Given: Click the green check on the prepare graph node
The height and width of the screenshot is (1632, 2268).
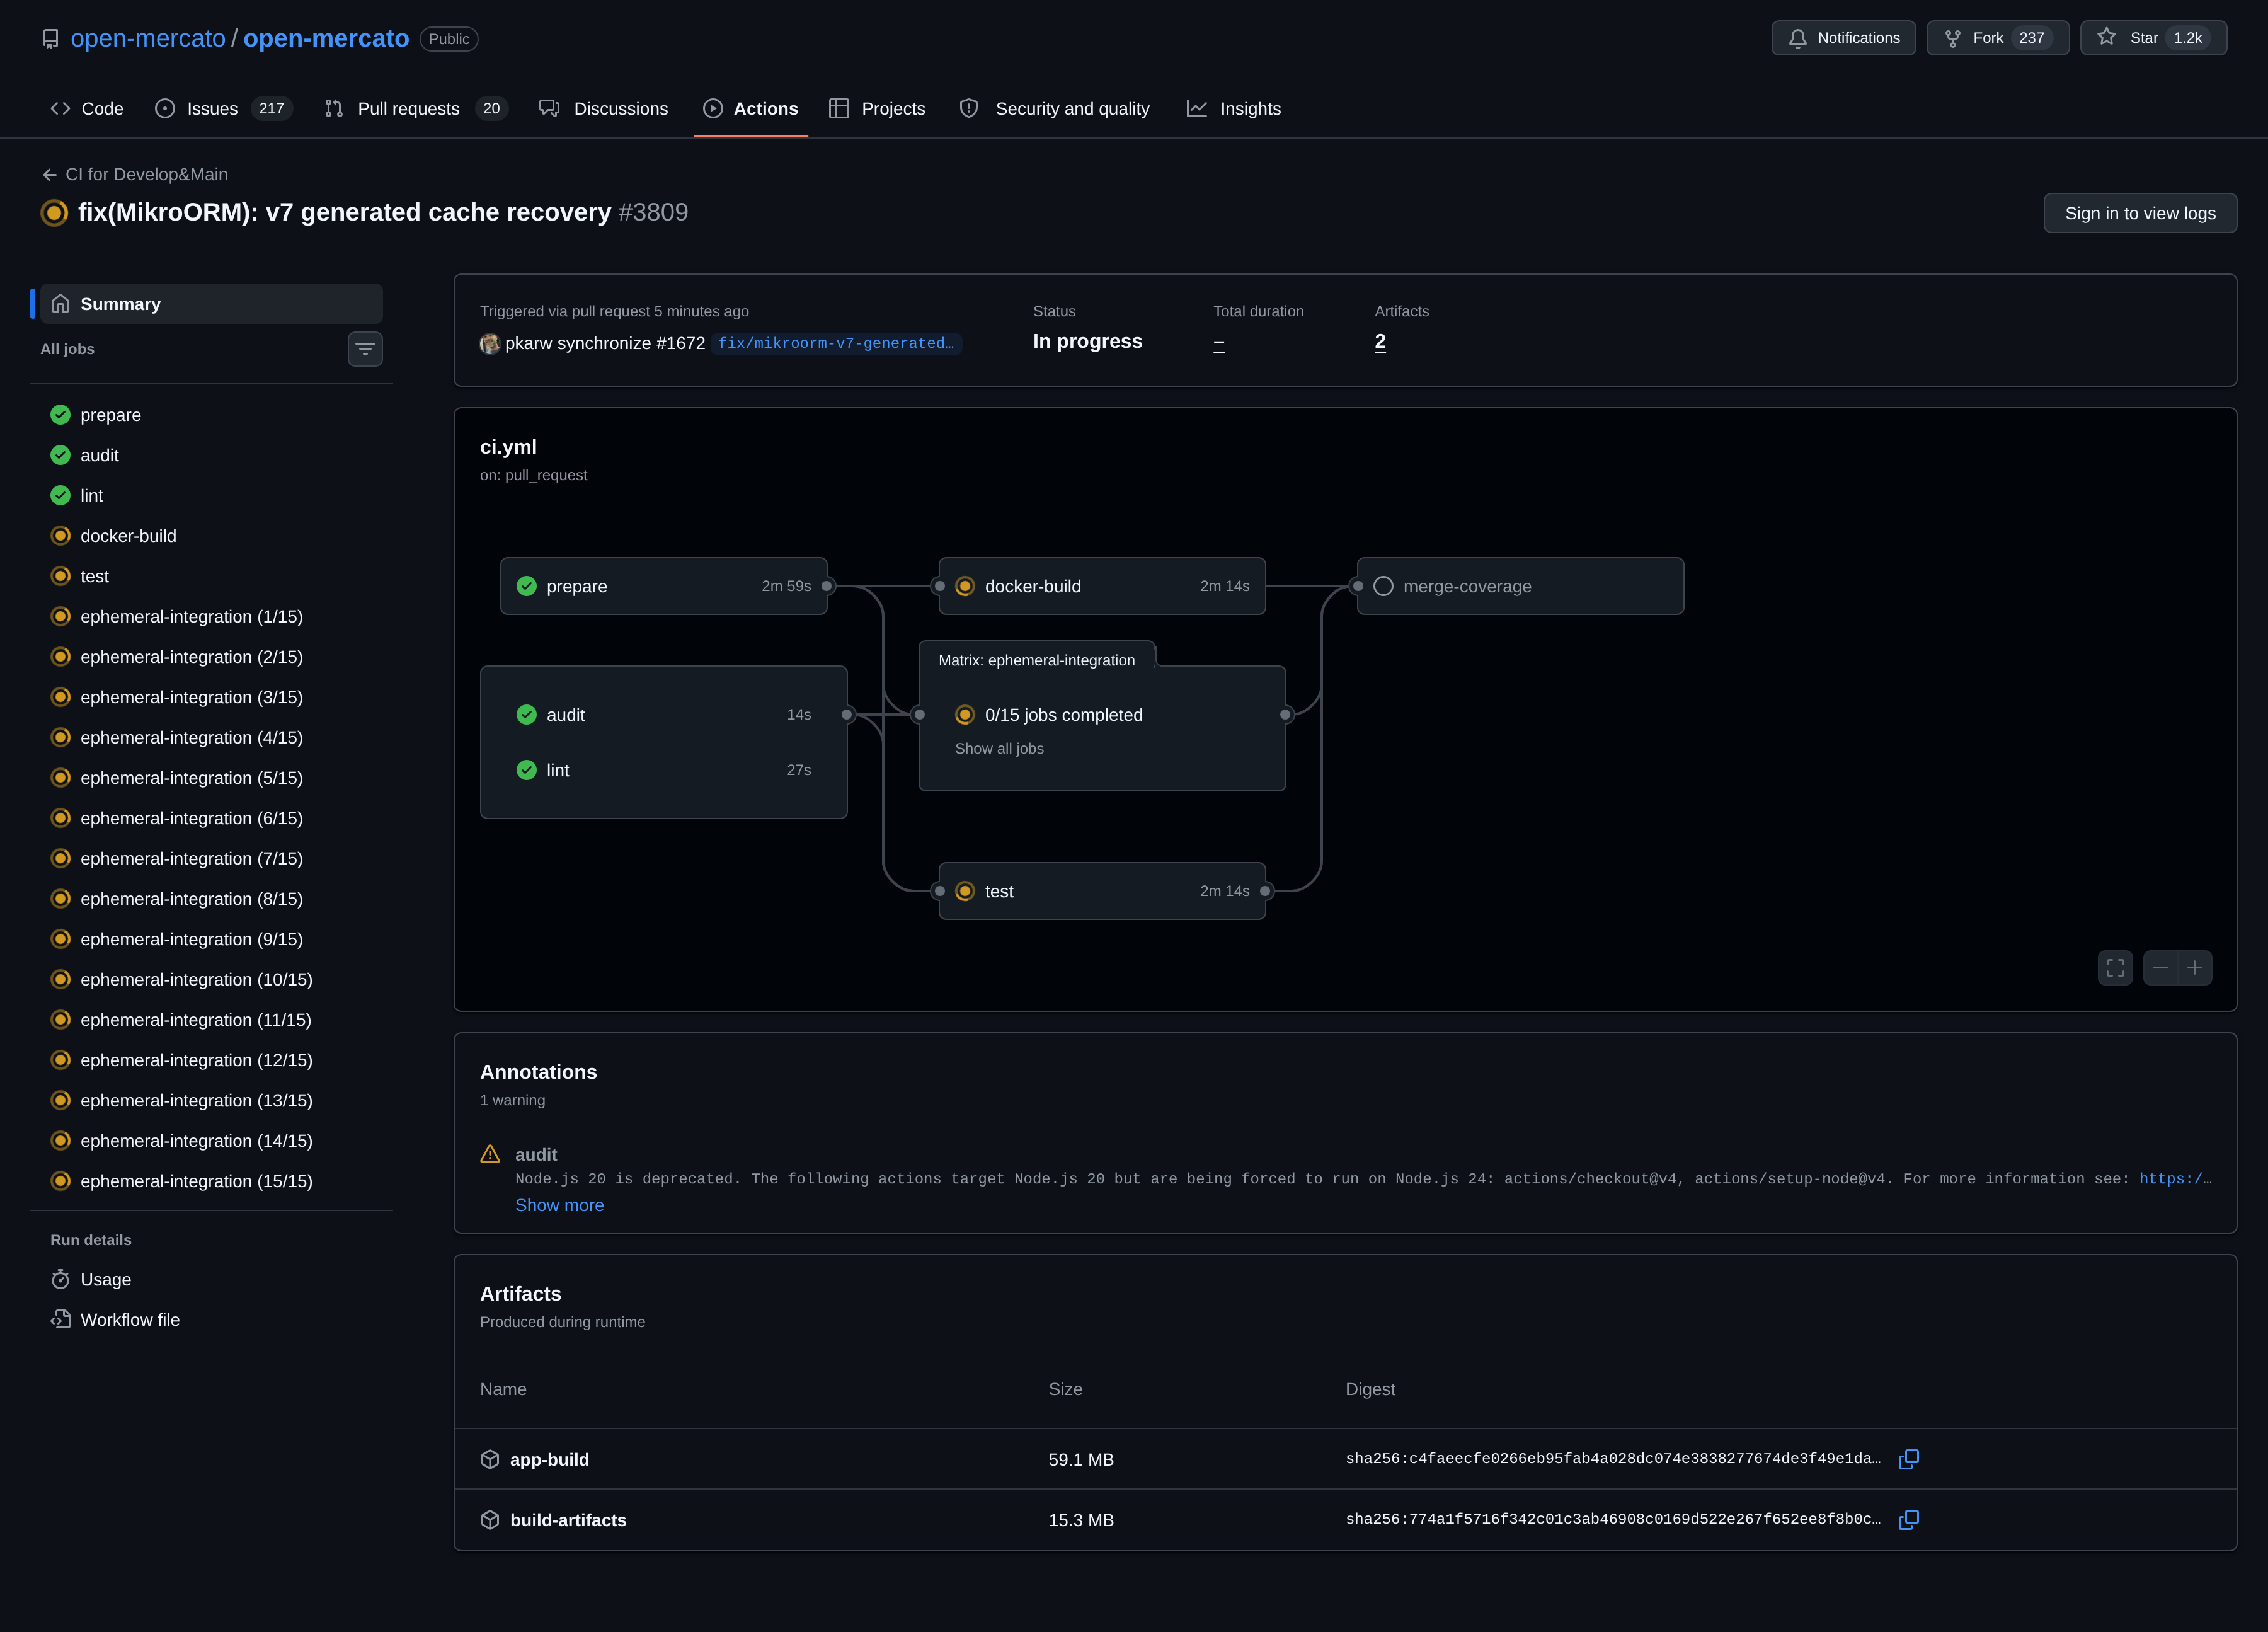Looking at the screenshot, I should coord(527,586).
